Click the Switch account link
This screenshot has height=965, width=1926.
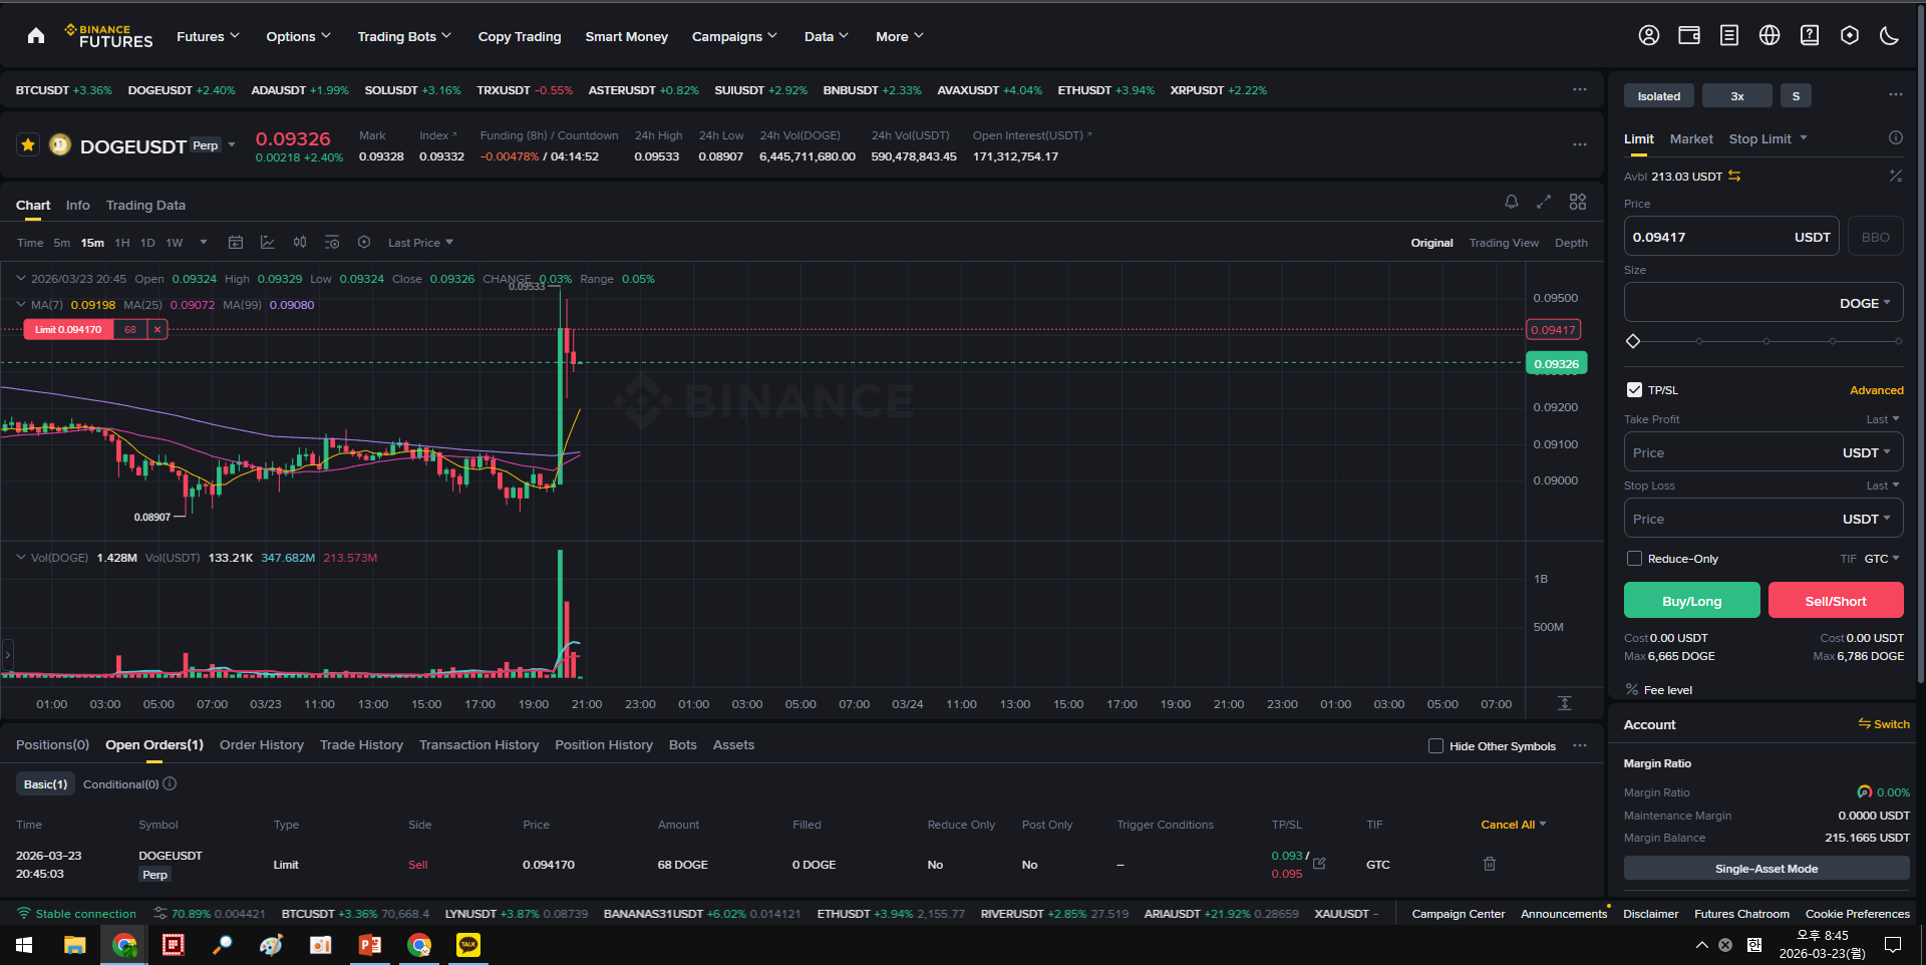tap(1884, 724)
